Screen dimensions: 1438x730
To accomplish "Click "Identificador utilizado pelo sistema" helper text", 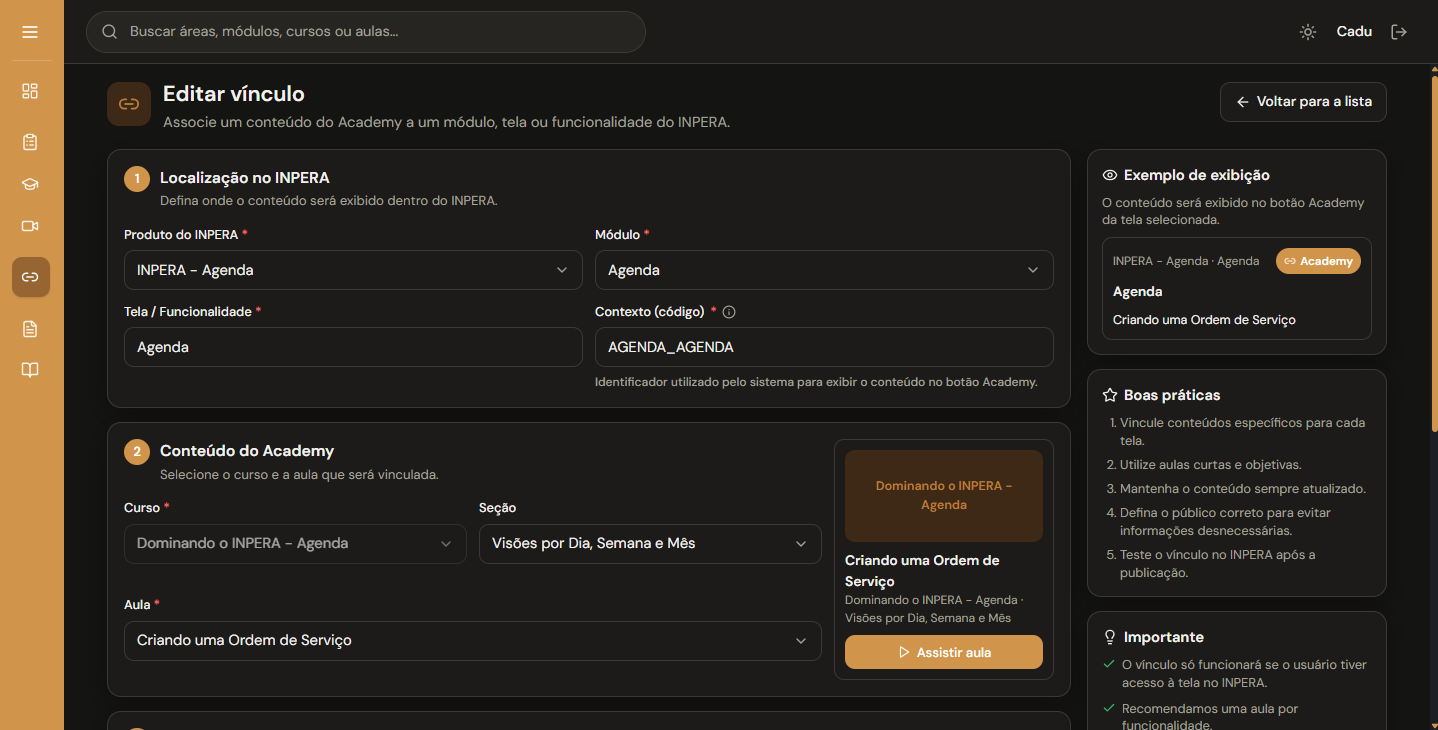I will pos(816,382).
